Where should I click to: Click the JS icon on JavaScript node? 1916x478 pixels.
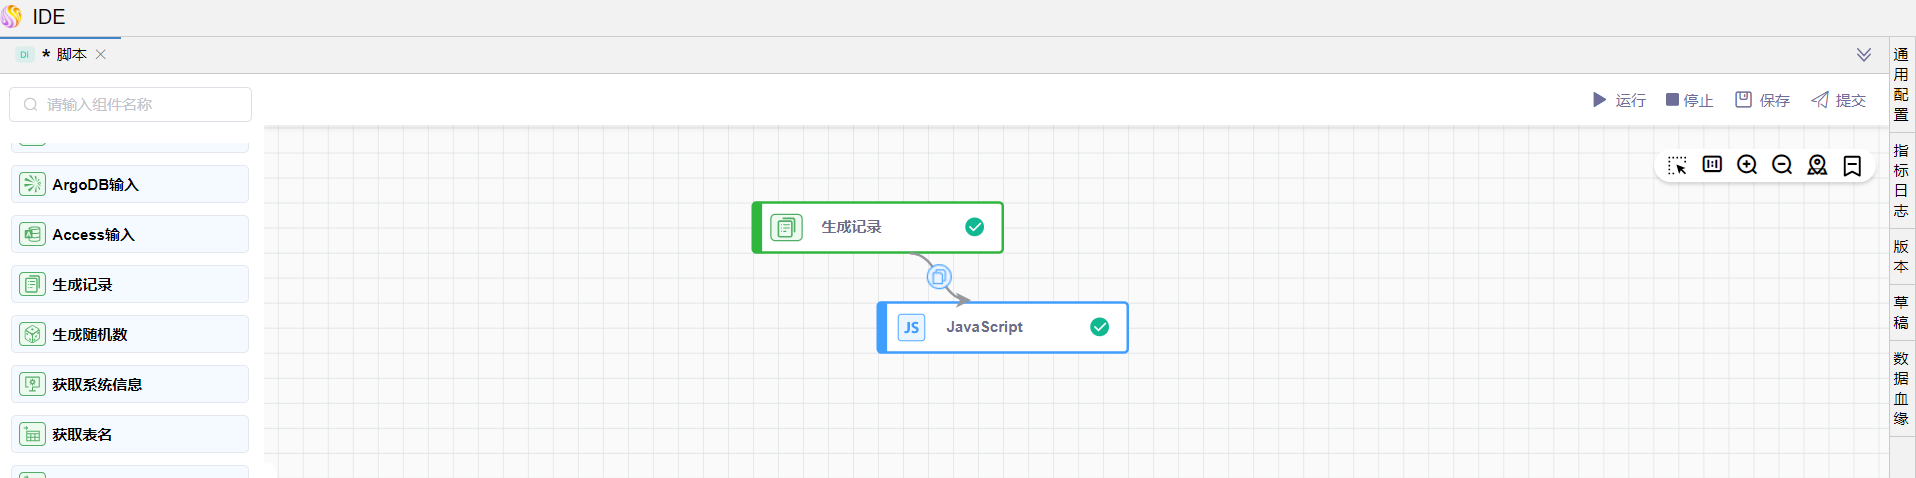[x=911, y=328]
